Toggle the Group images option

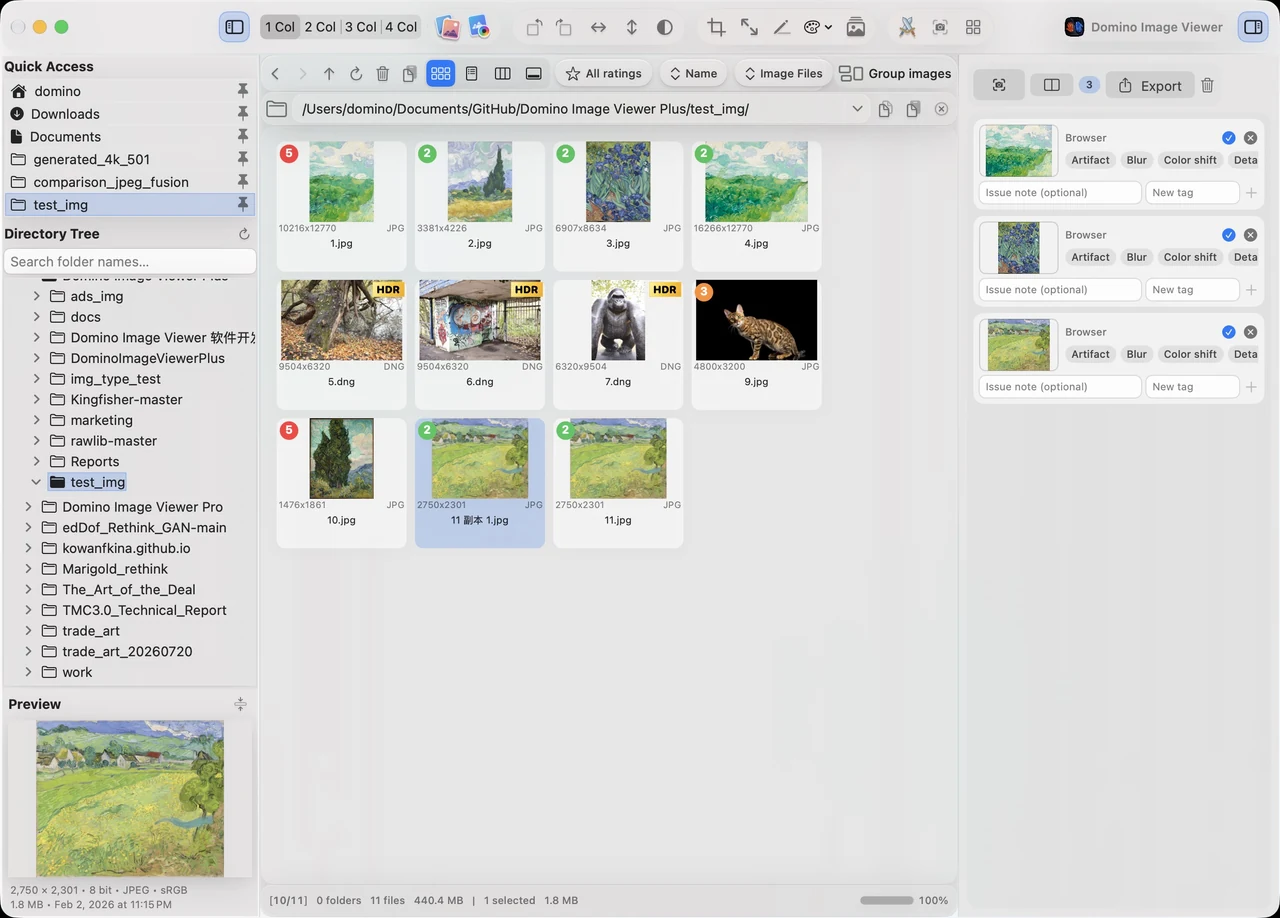point(895,73)
